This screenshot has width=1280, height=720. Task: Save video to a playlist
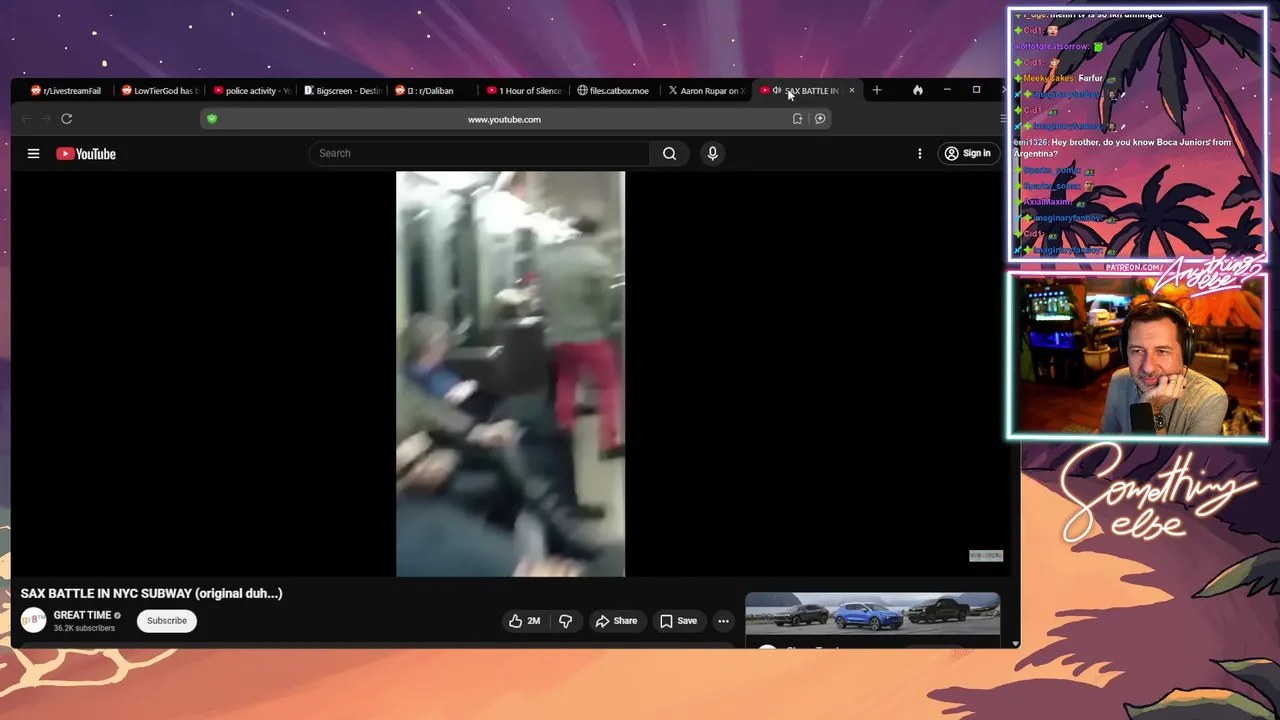pyautogui.click(x=678, y=621)
